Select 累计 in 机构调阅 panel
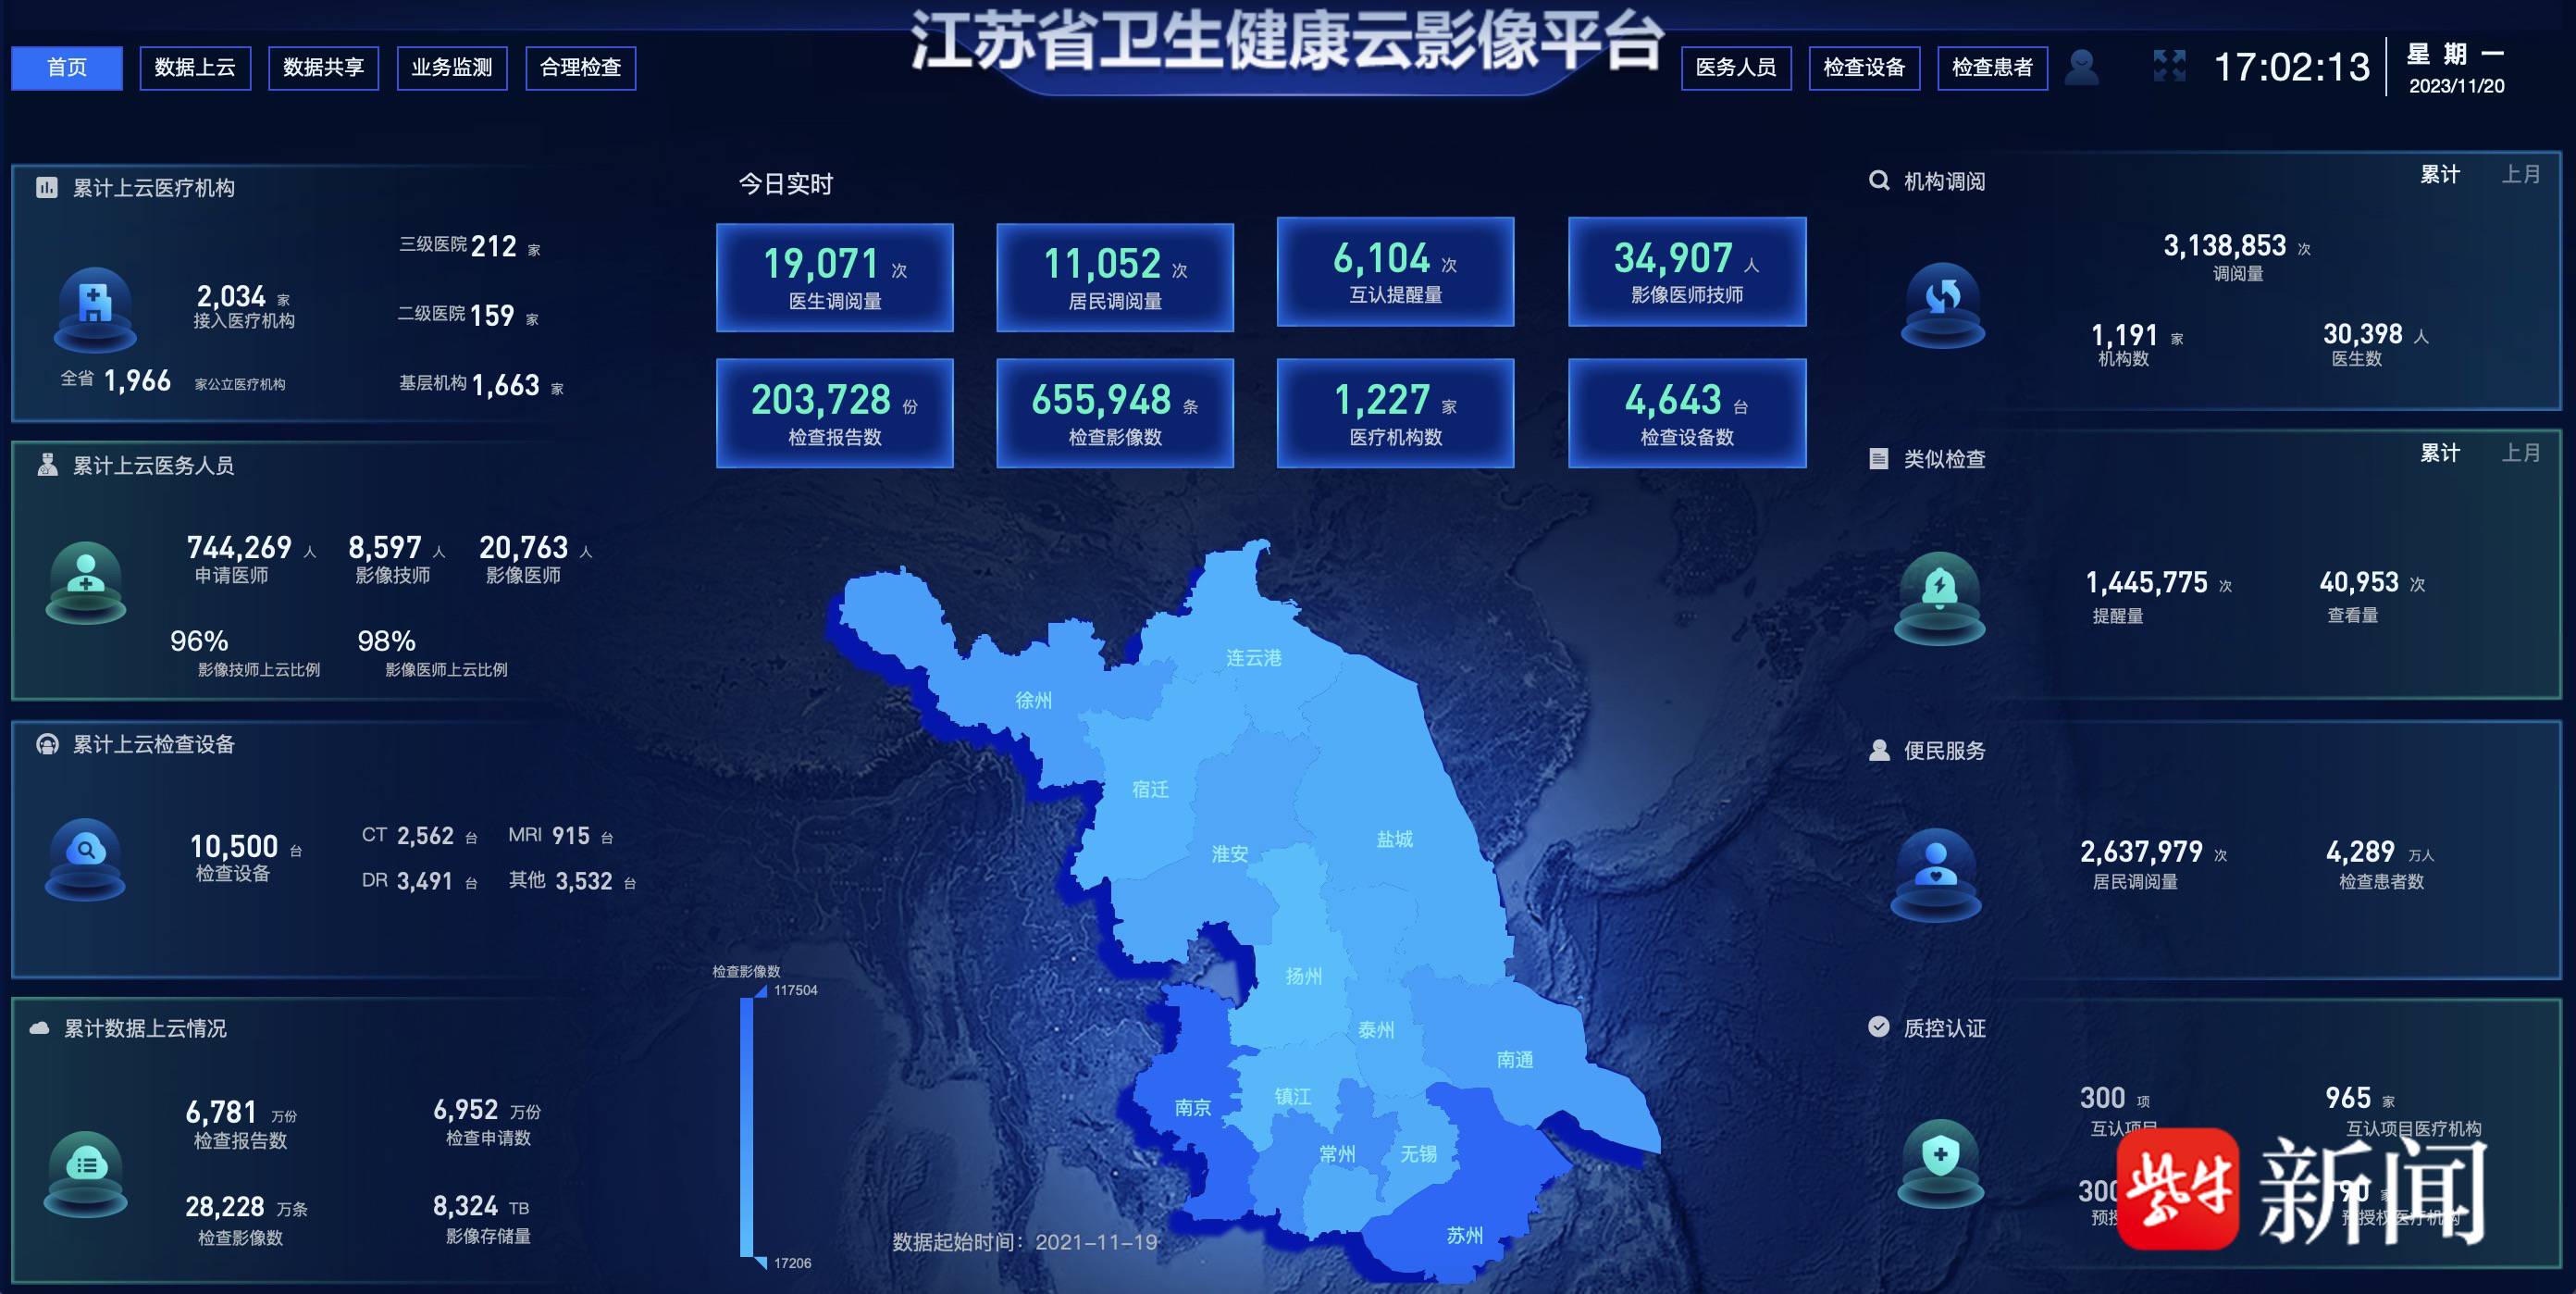Screen dimensions: 2576x1294 [x=2439, y=175]
